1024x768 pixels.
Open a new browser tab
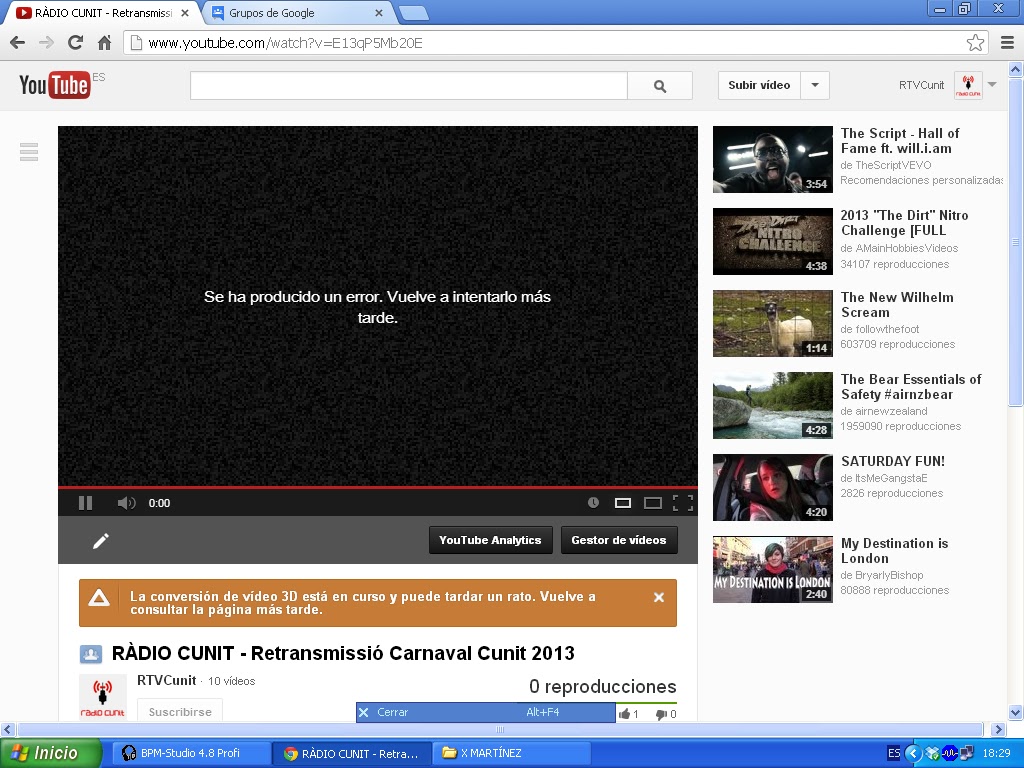tap(413, 13)
